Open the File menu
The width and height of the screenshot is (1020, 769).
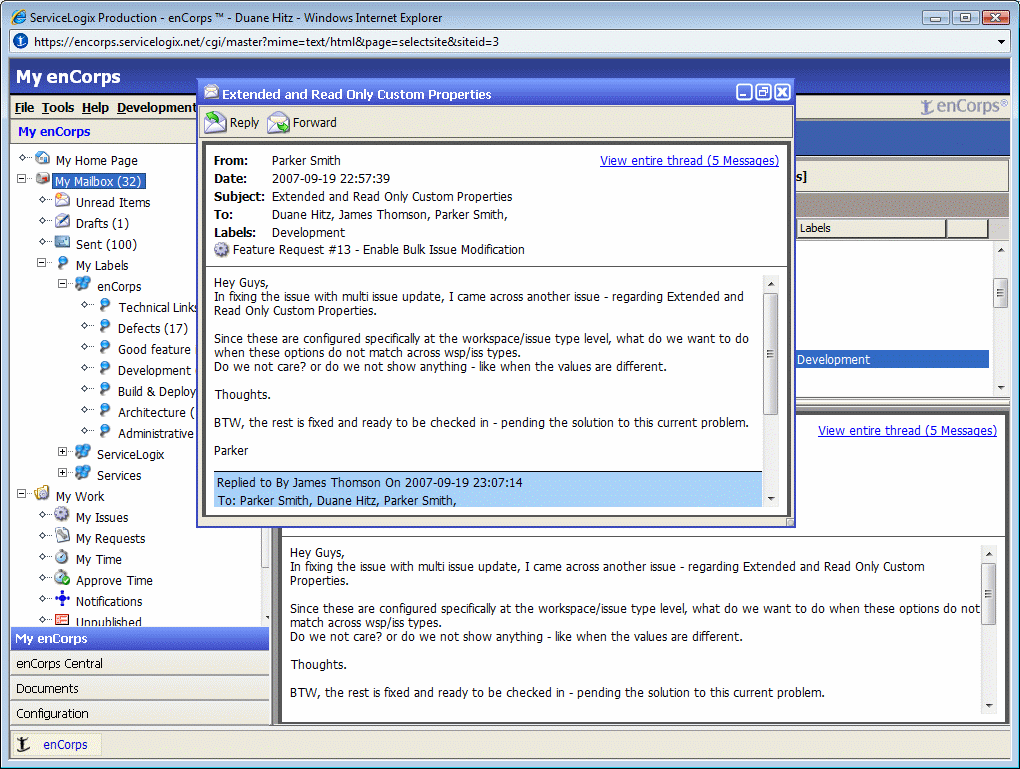coord(24,107)
